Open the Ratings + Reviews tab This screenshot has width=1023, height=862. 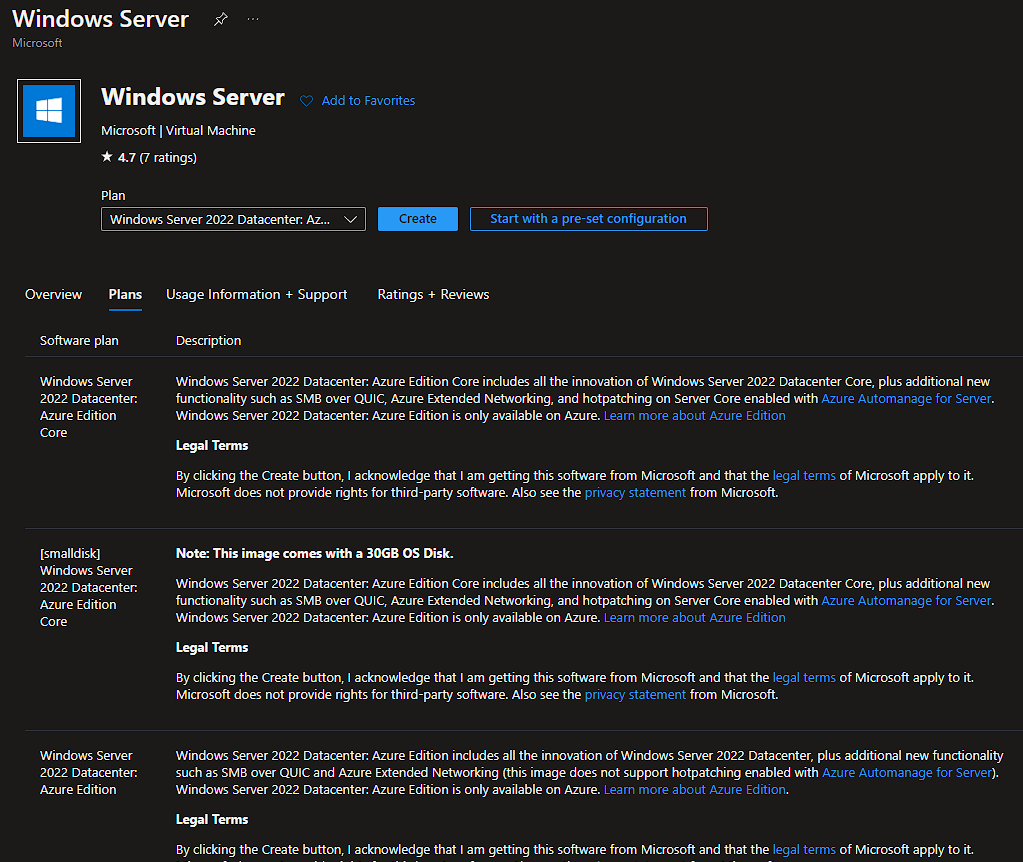coord(433,294)
